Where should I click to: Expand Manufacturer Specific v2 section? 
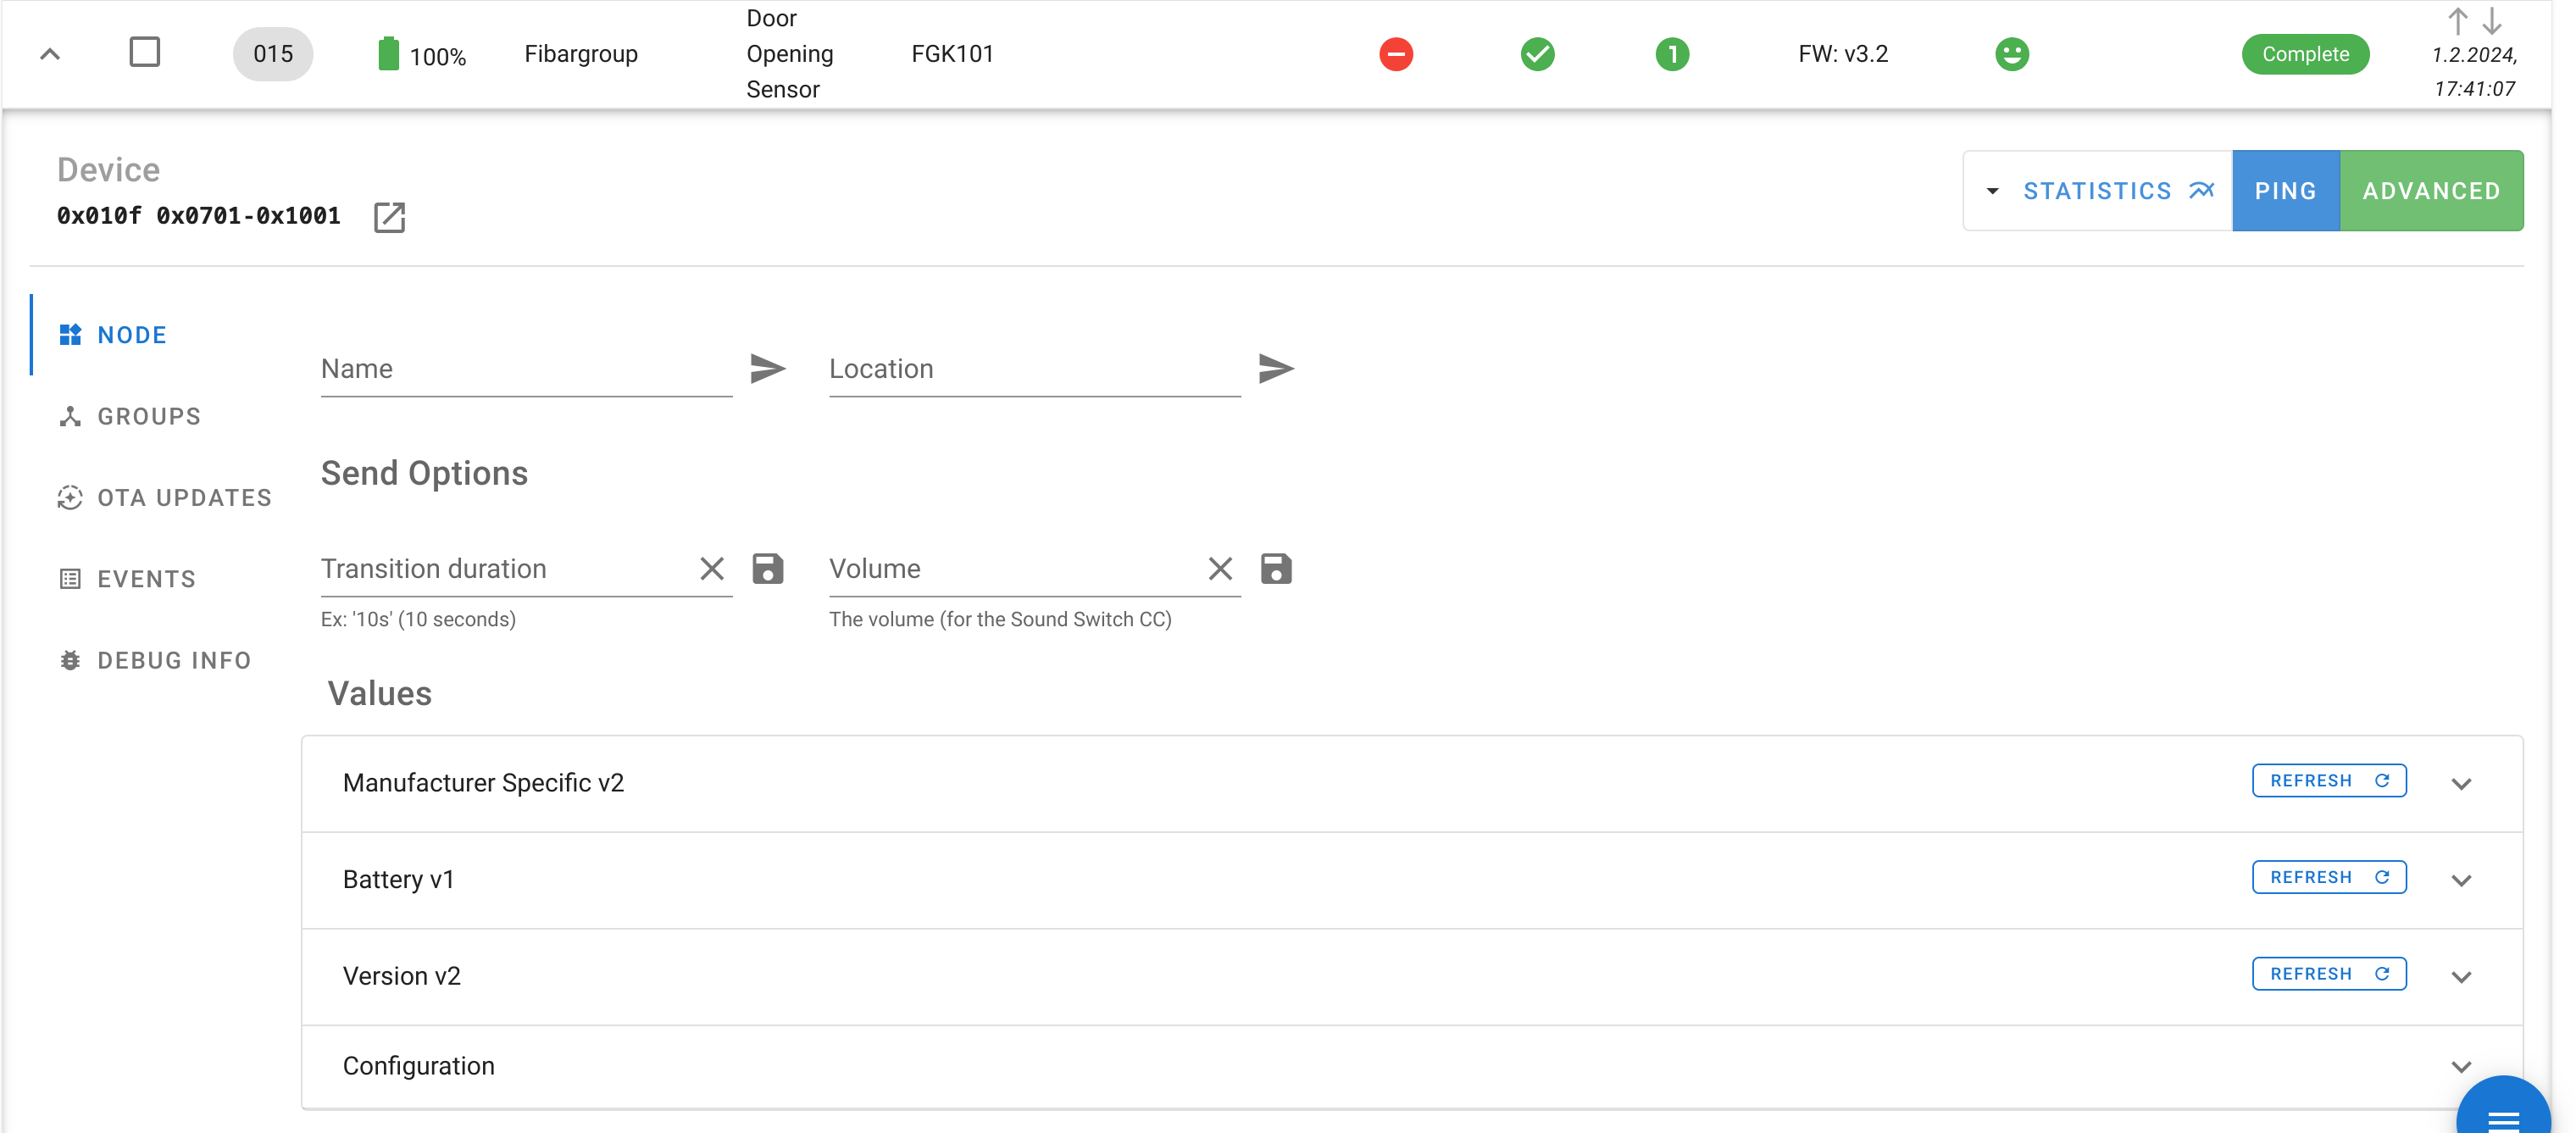coord(2461,784)
